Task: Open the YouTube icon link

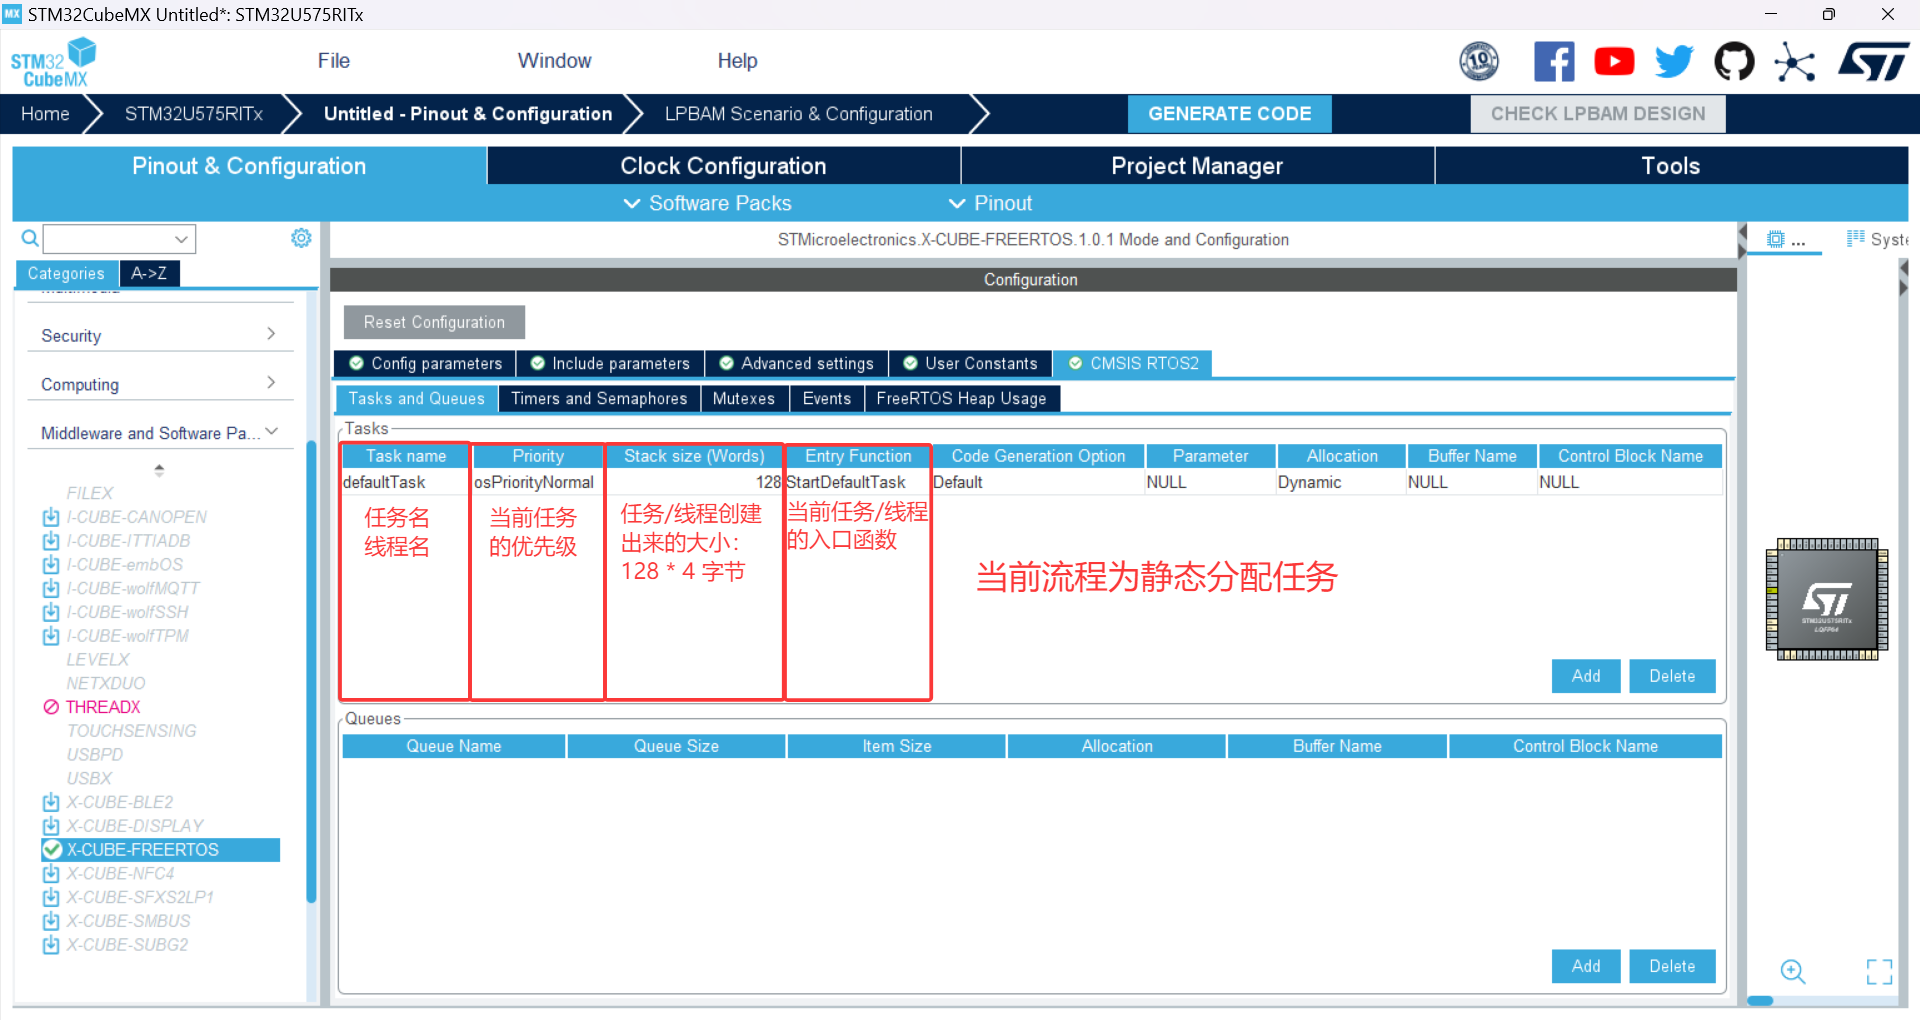Action: (x=1614, y=62)
